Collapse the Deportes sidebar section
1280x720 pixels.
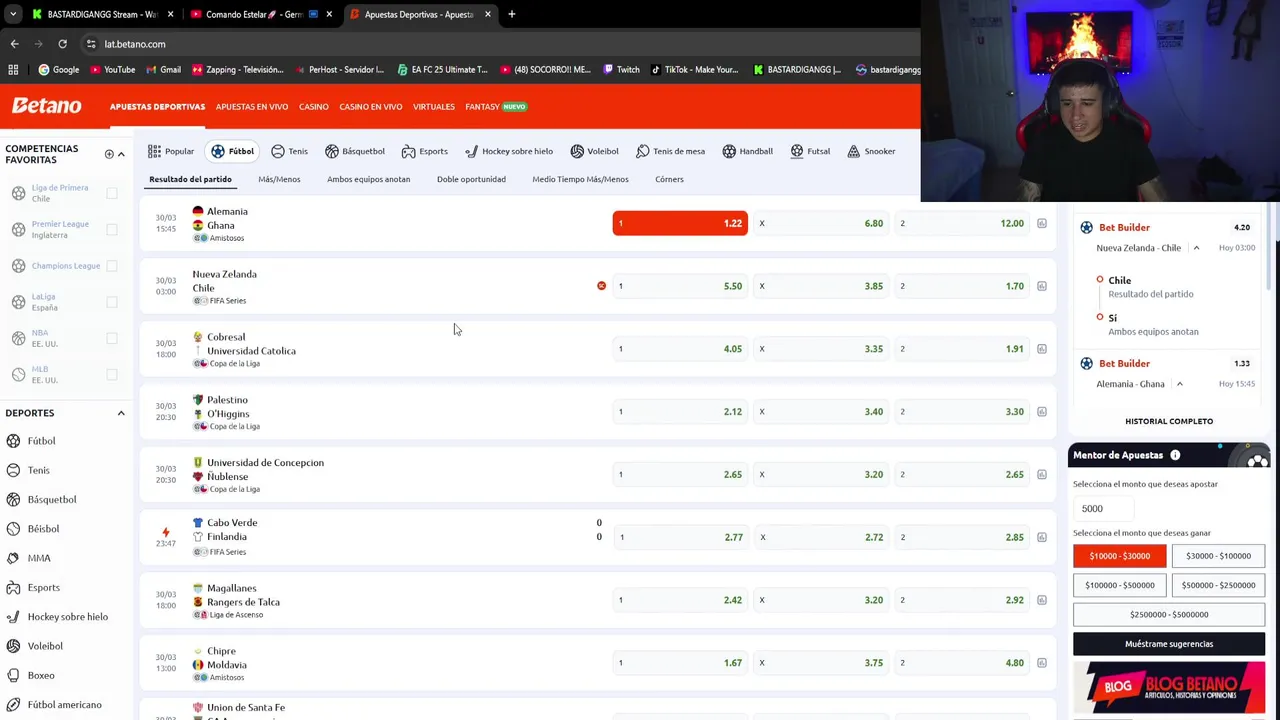(121, 413)
